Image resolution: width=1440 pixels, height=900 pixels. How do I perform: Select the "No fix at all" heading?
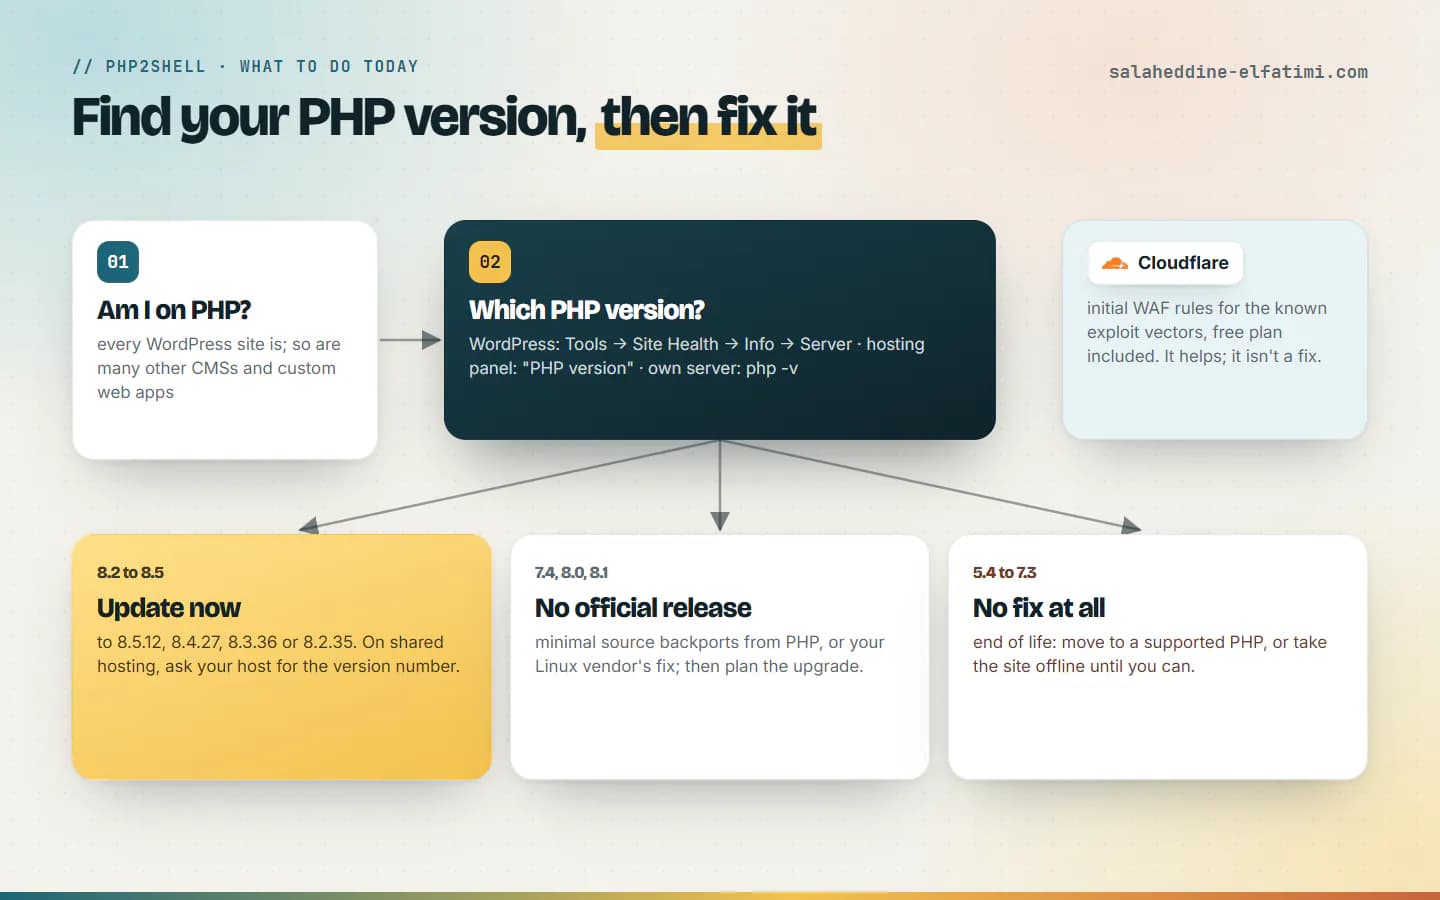click(1039, 608)
